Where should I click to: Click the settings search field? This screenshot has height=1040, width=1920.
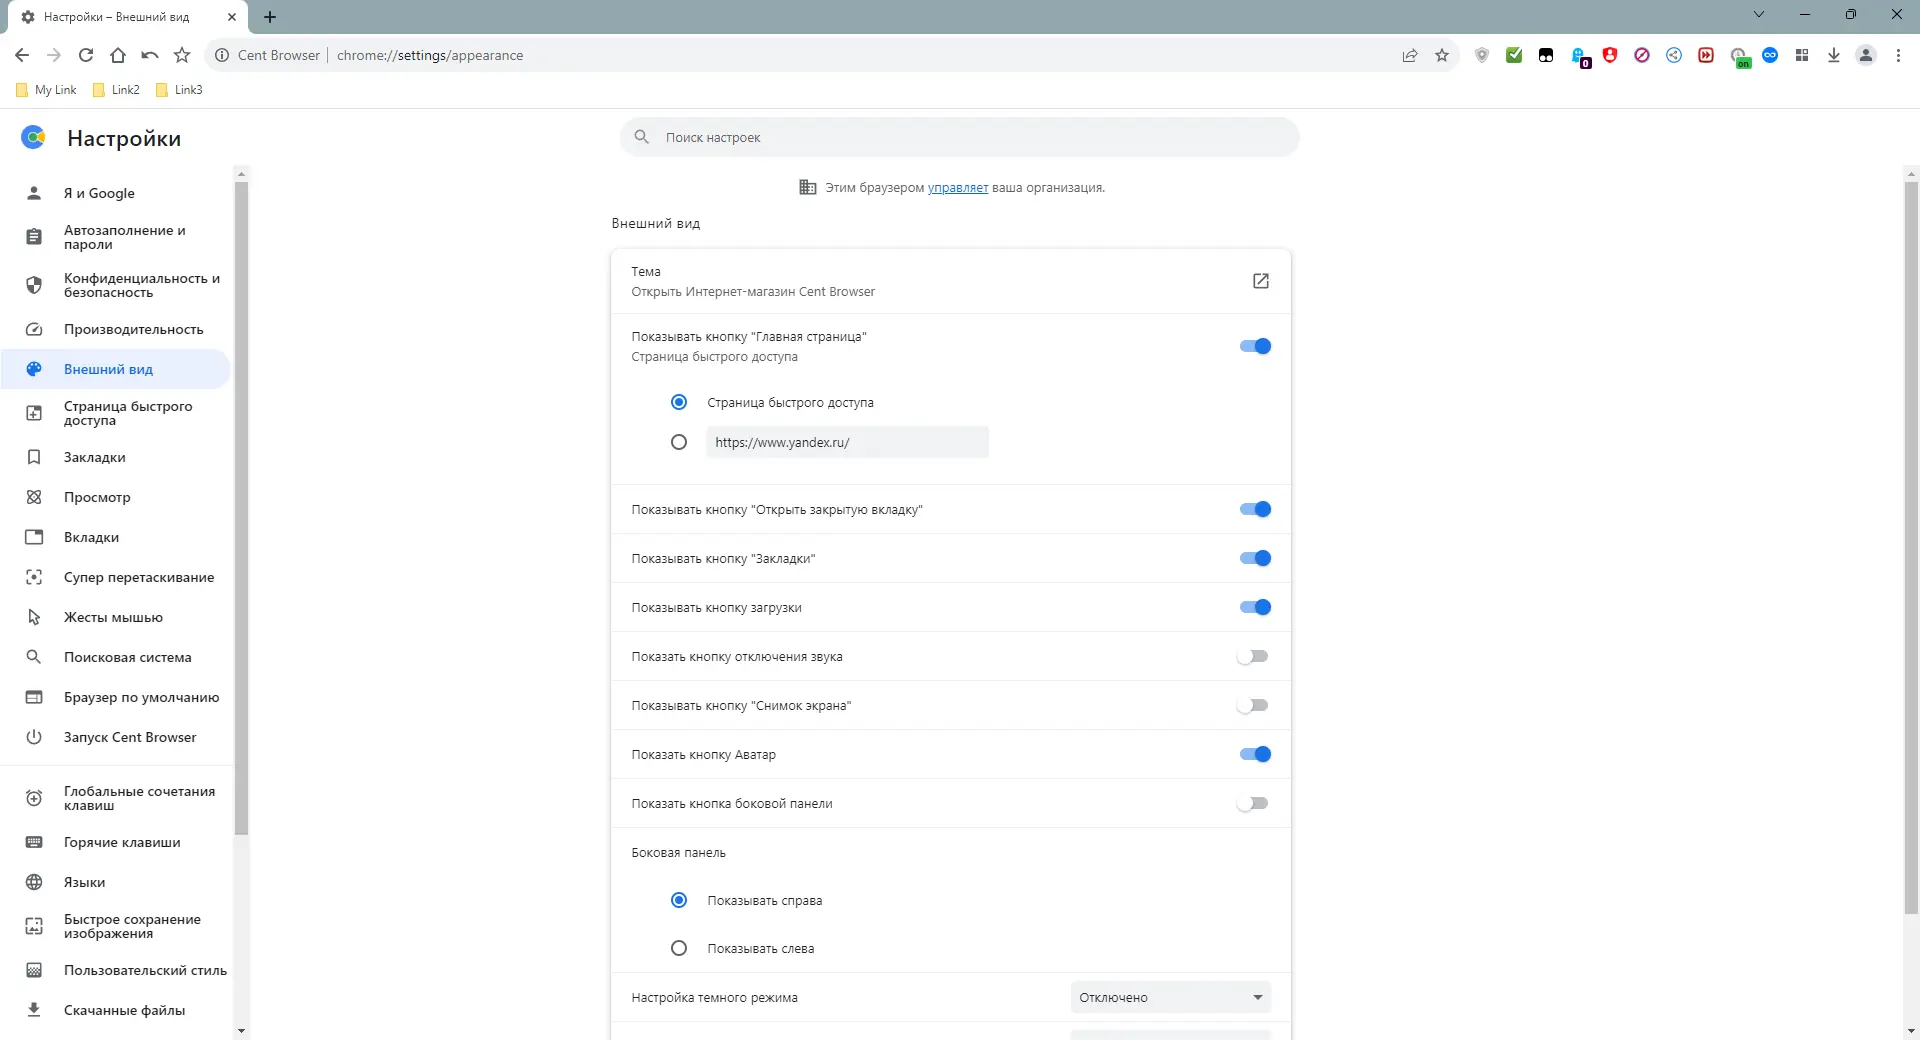[960, 137]
